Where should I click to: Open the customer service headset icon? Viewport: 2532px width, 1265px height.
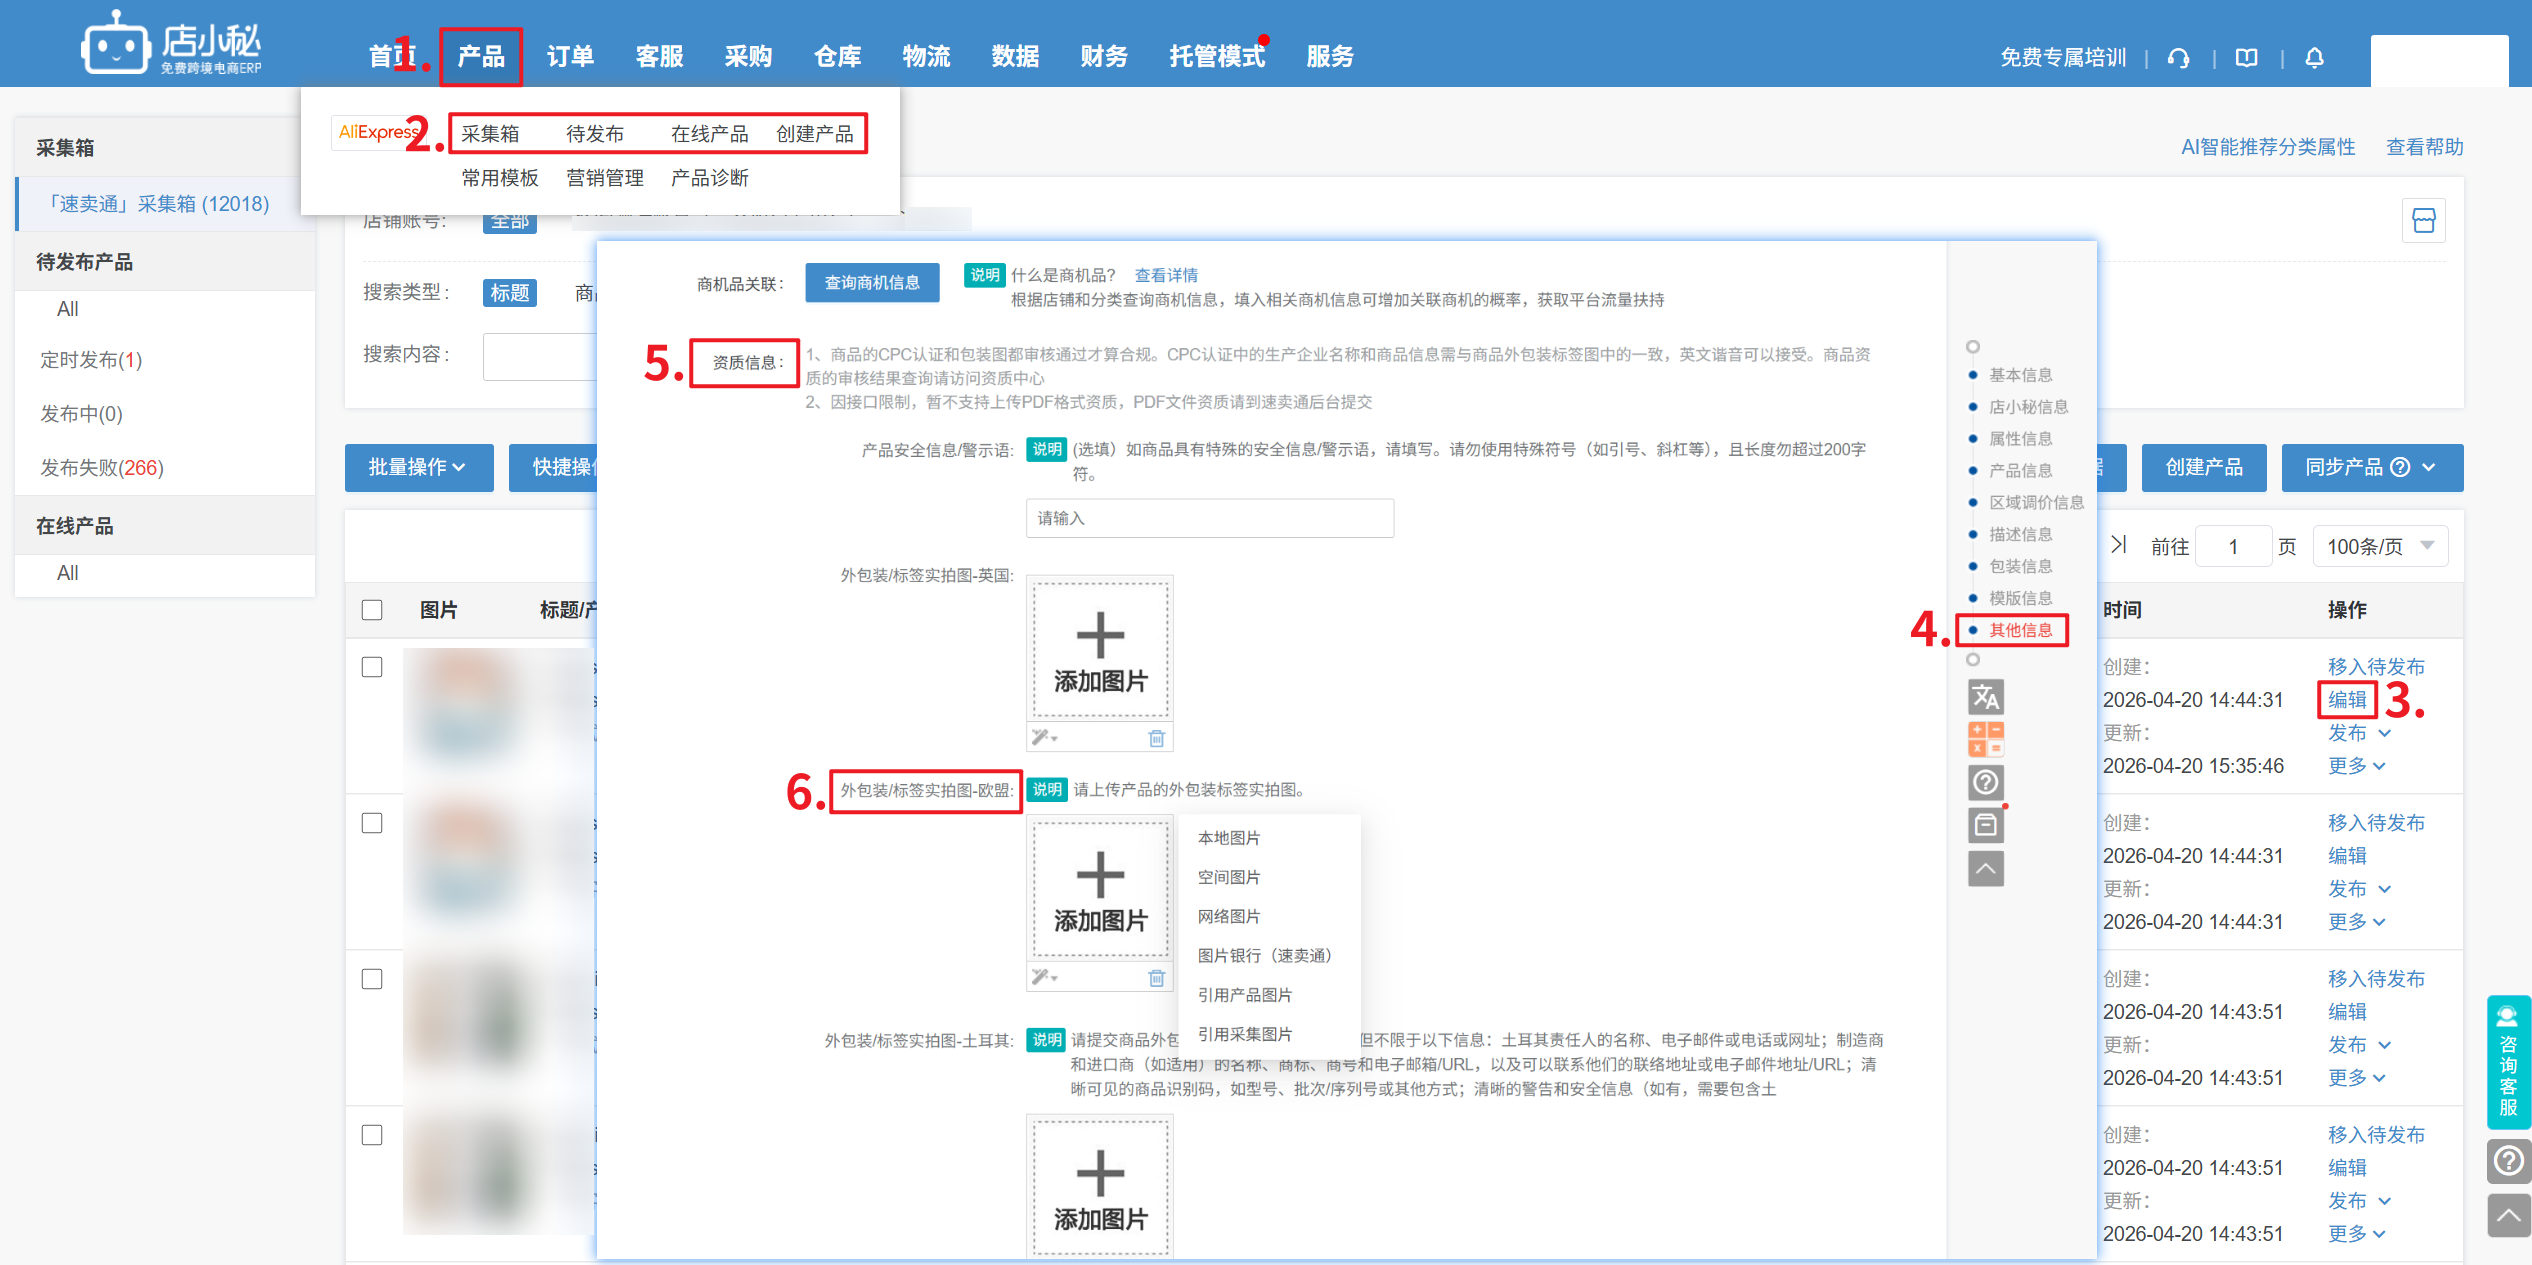coord(2179,58)
